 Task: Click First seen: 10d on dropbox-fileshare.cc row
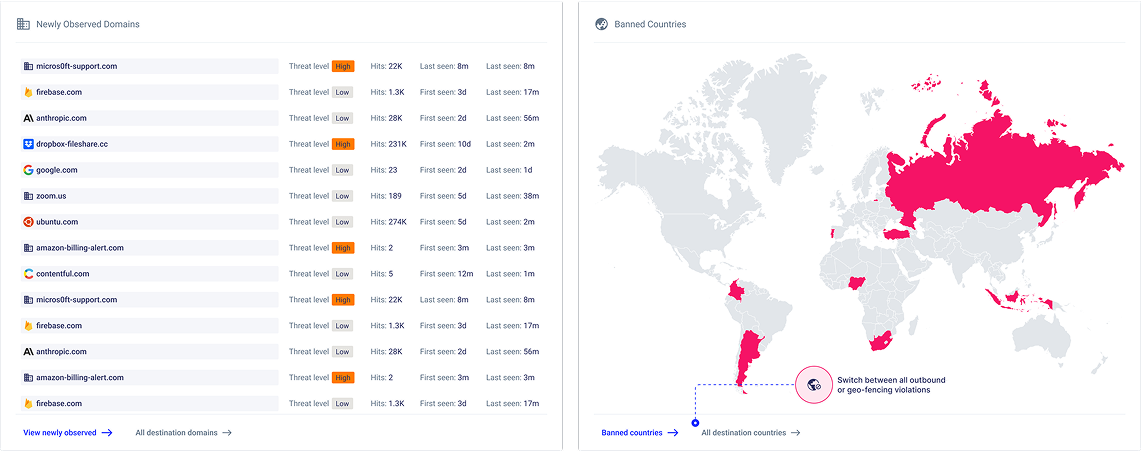click(445, 144)
